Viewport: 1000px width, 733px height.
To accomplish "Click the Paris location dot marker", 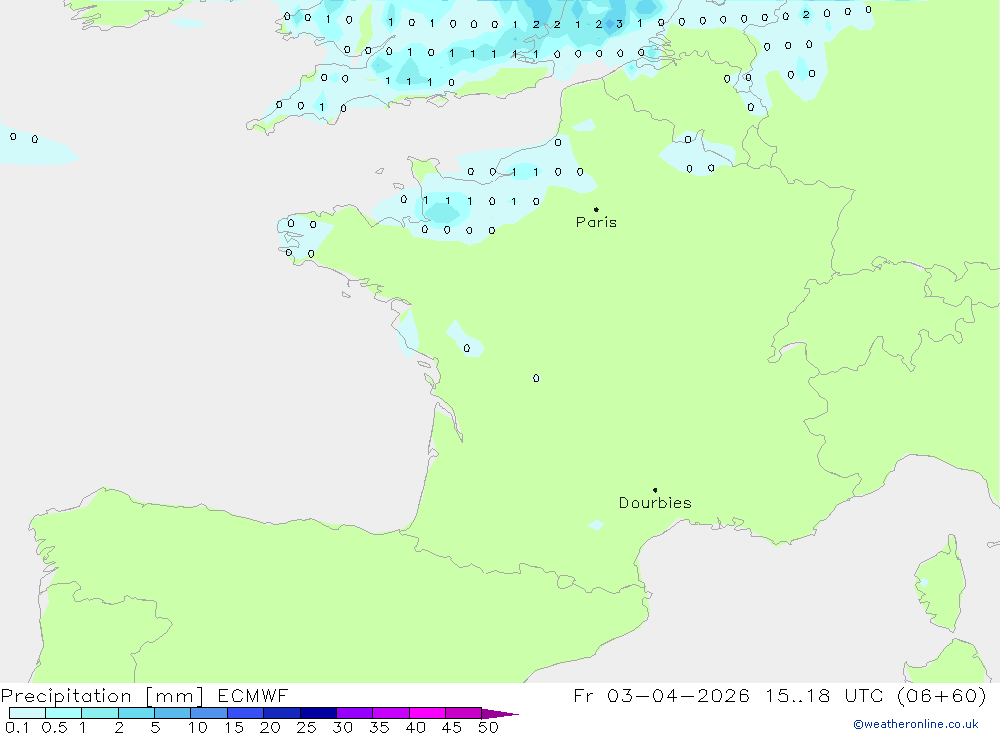I will pos(596,209).
